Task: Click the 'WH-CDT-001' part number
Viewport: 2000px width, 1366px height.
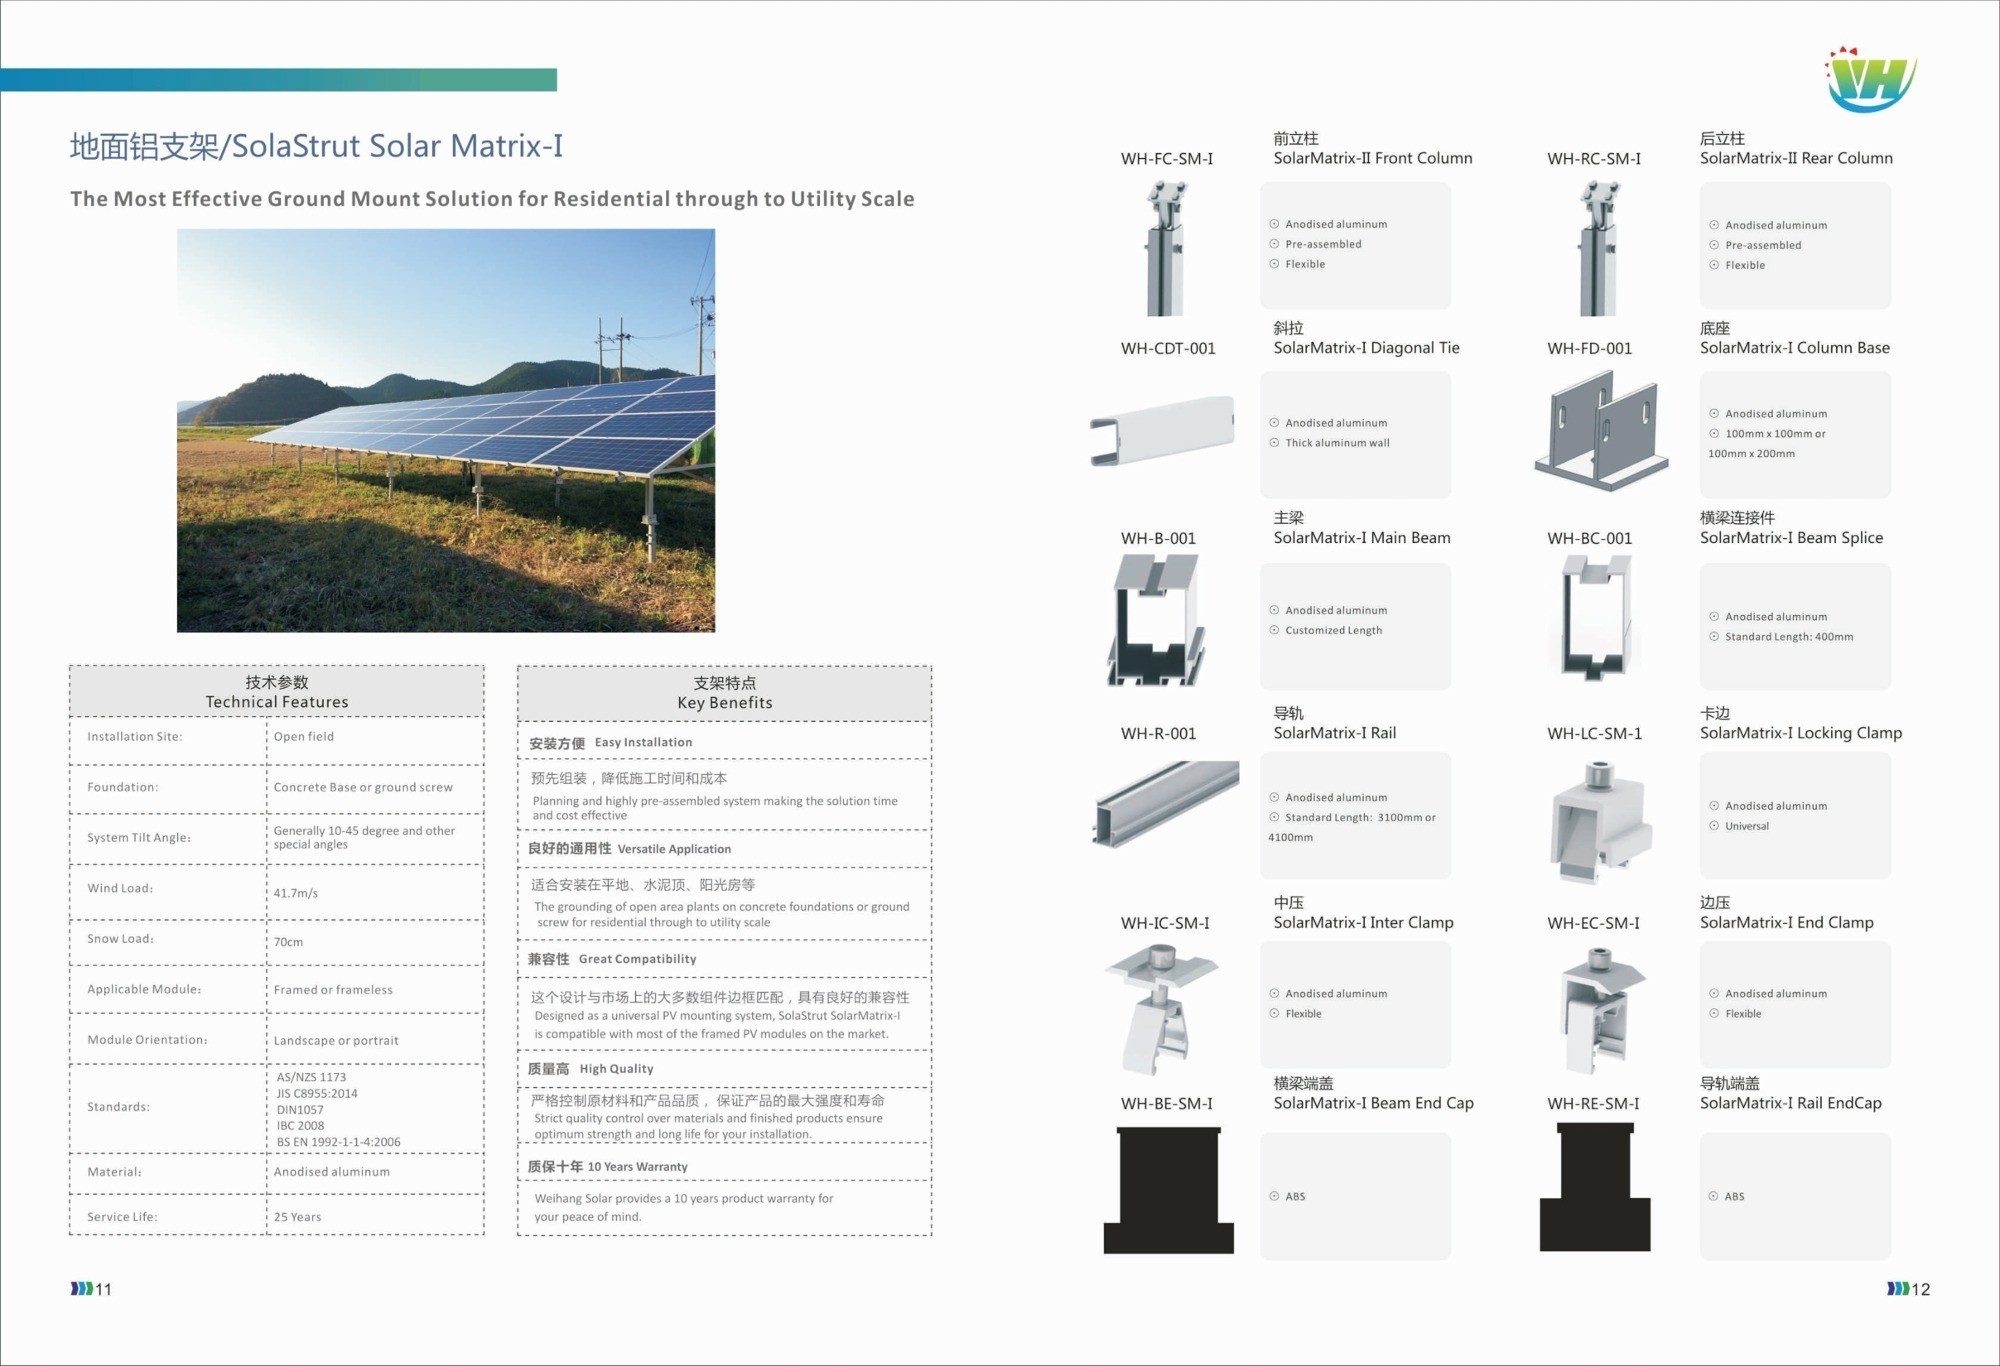Action: click(1168, 349)
